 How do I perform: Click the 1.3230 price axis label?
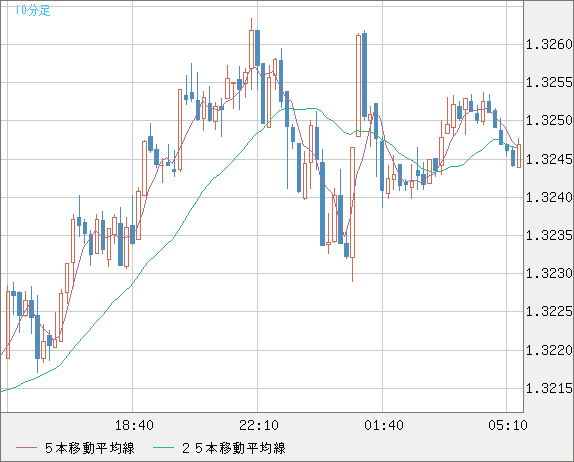(x=549, y=273)
